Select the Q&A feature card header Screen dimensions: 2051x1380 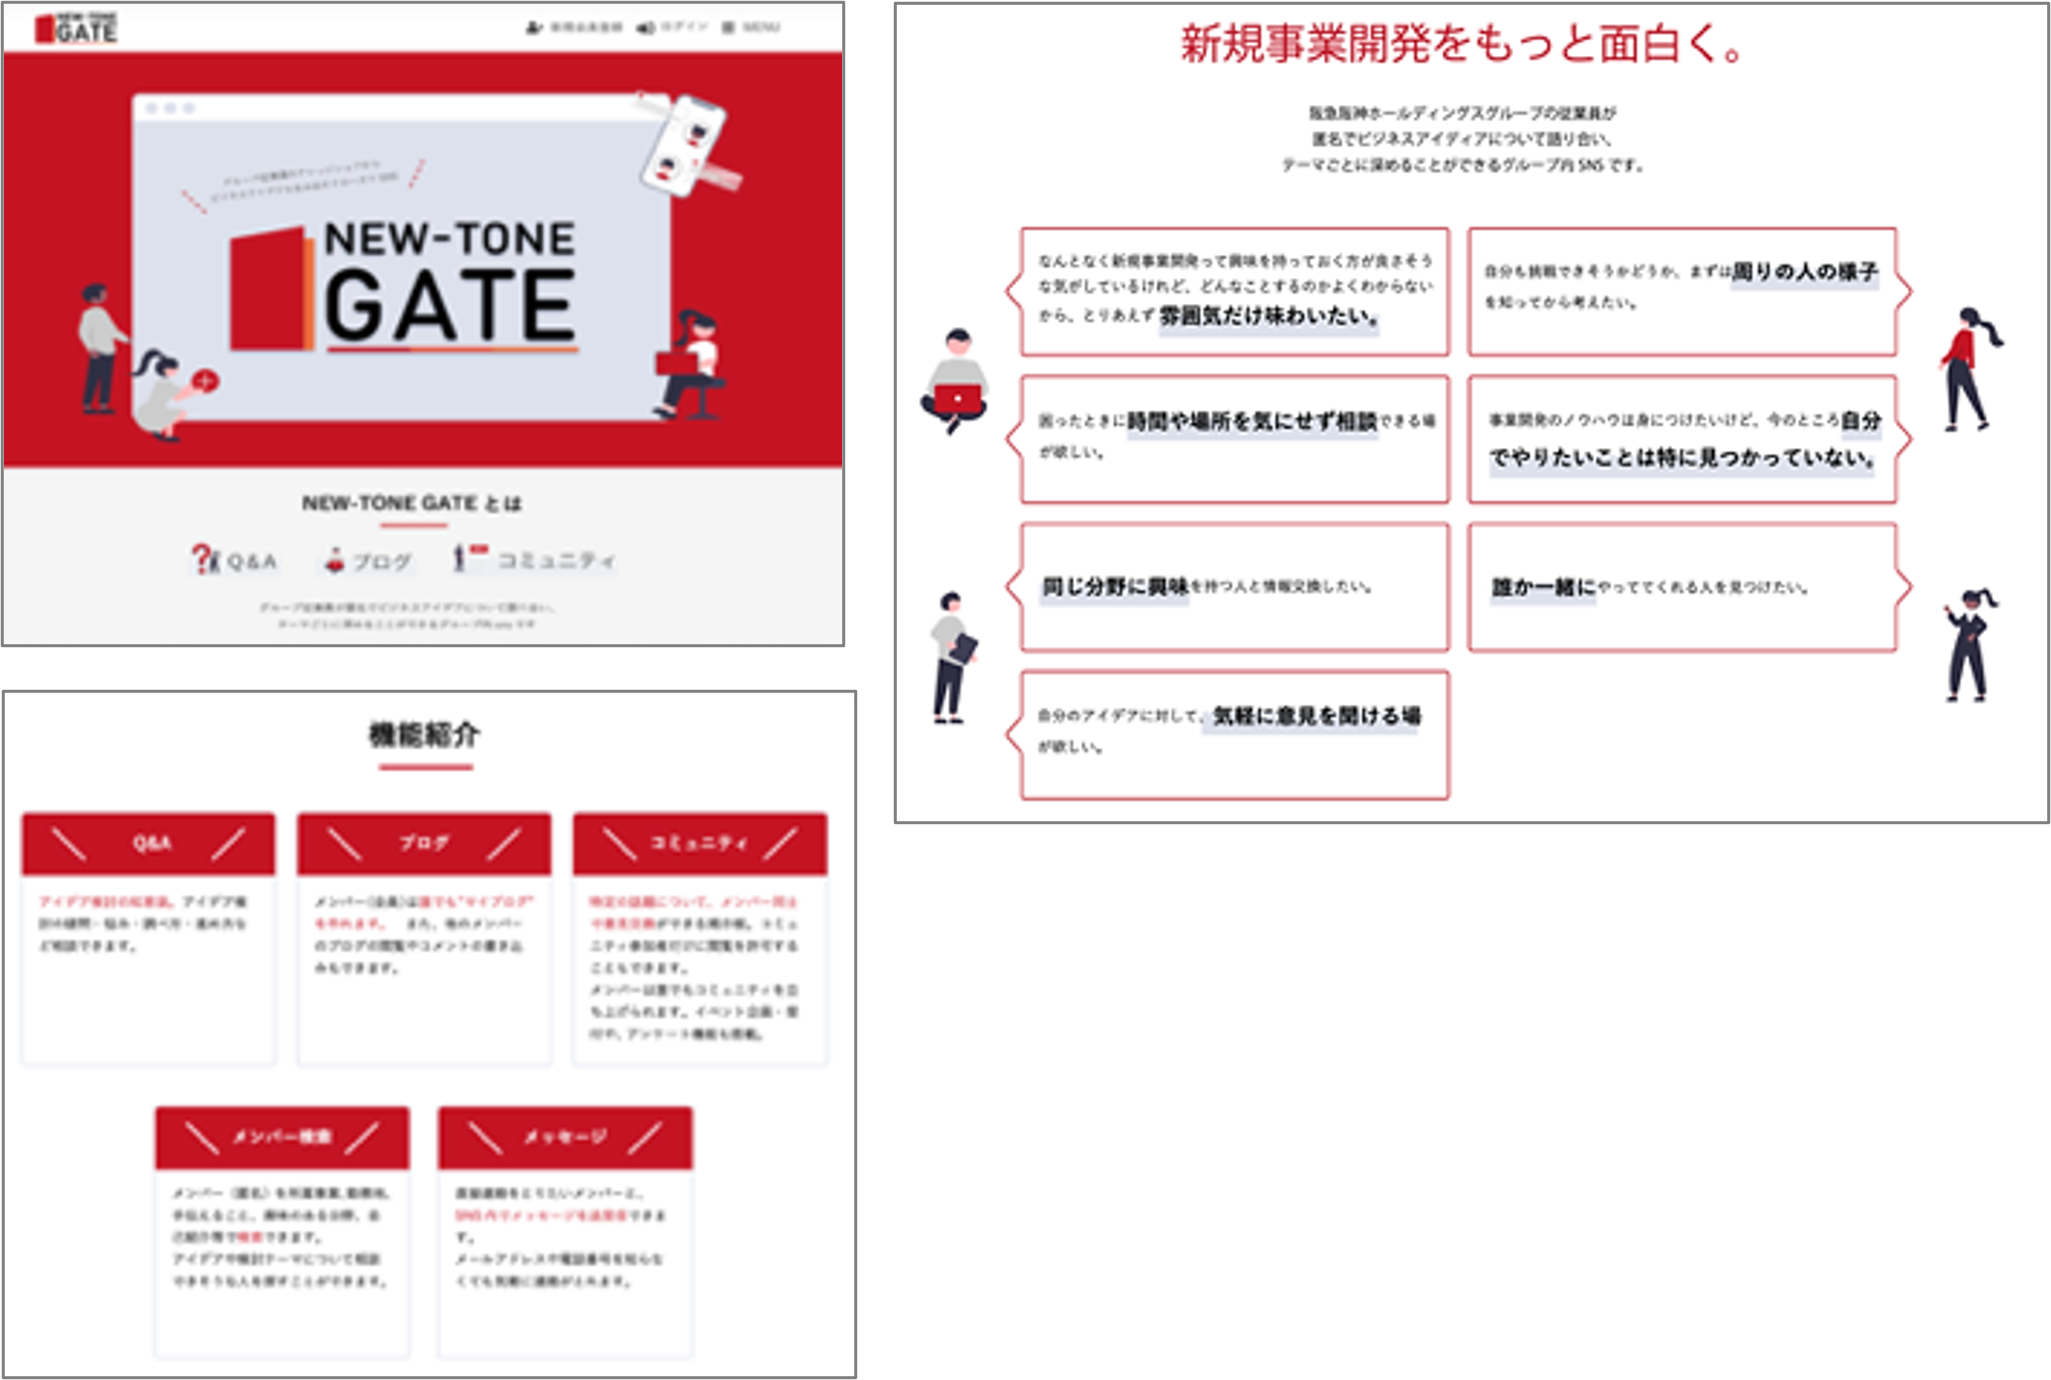tap(148, 843)
